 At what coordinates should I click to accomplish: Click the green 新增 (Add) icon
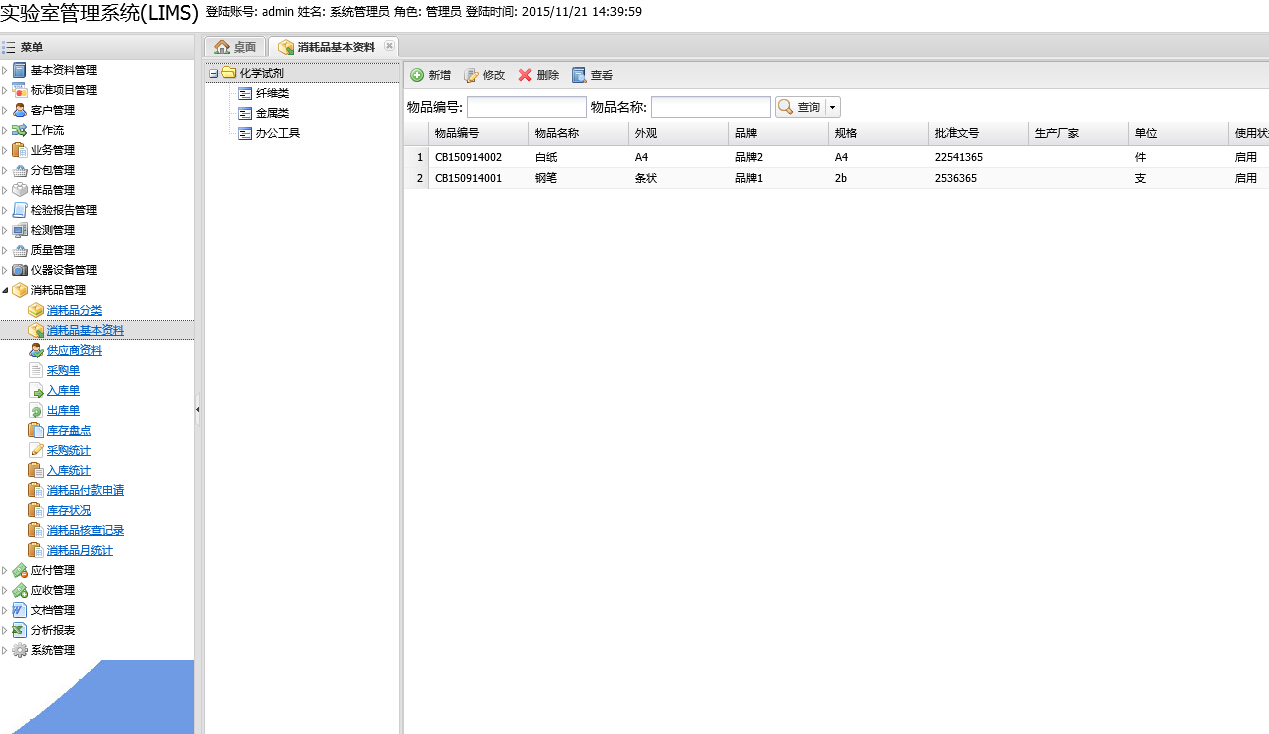tap(417, 75)
